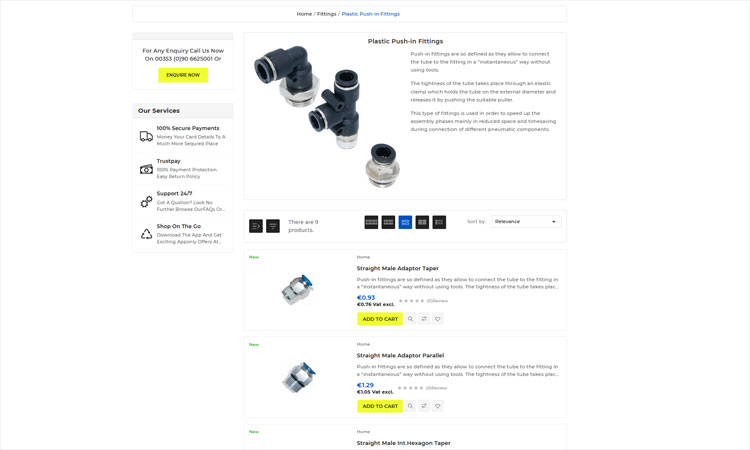Screen dimensions: 750x450
Task: Open quick view for Straight Male Adaptor Parallel
Action: click(410, 406)
